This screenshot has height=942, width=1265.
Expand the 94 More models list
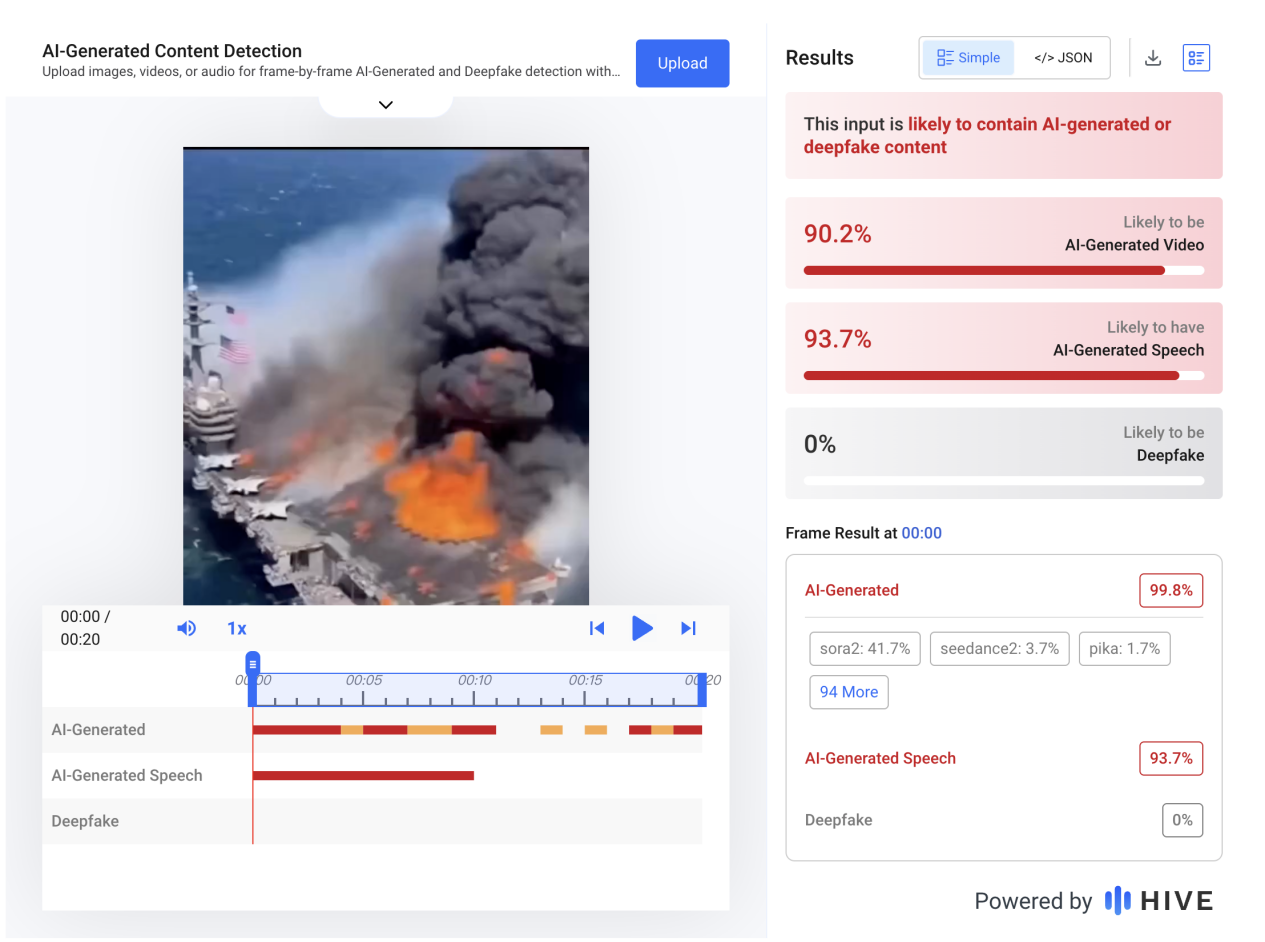coord(848,692)
